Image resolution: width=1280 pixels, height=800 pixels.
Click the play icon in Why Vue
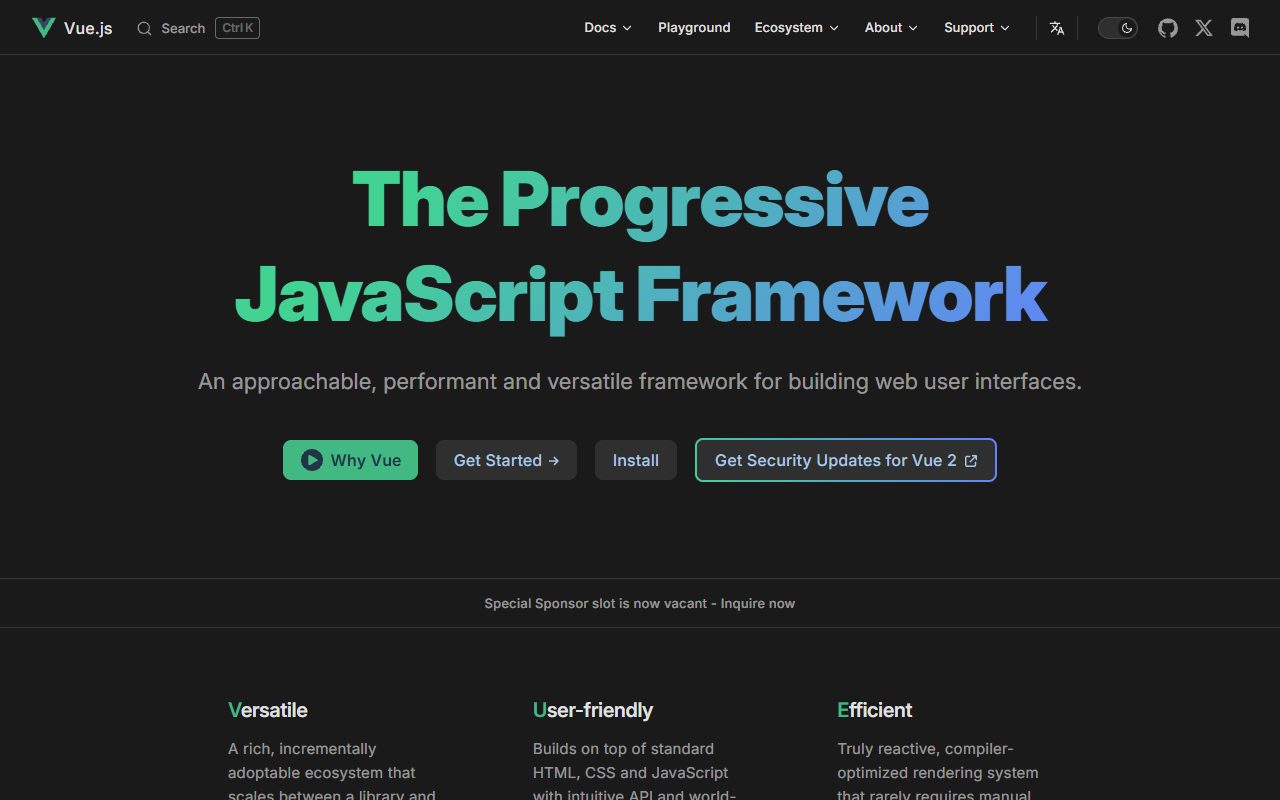[x=312, y=460]
